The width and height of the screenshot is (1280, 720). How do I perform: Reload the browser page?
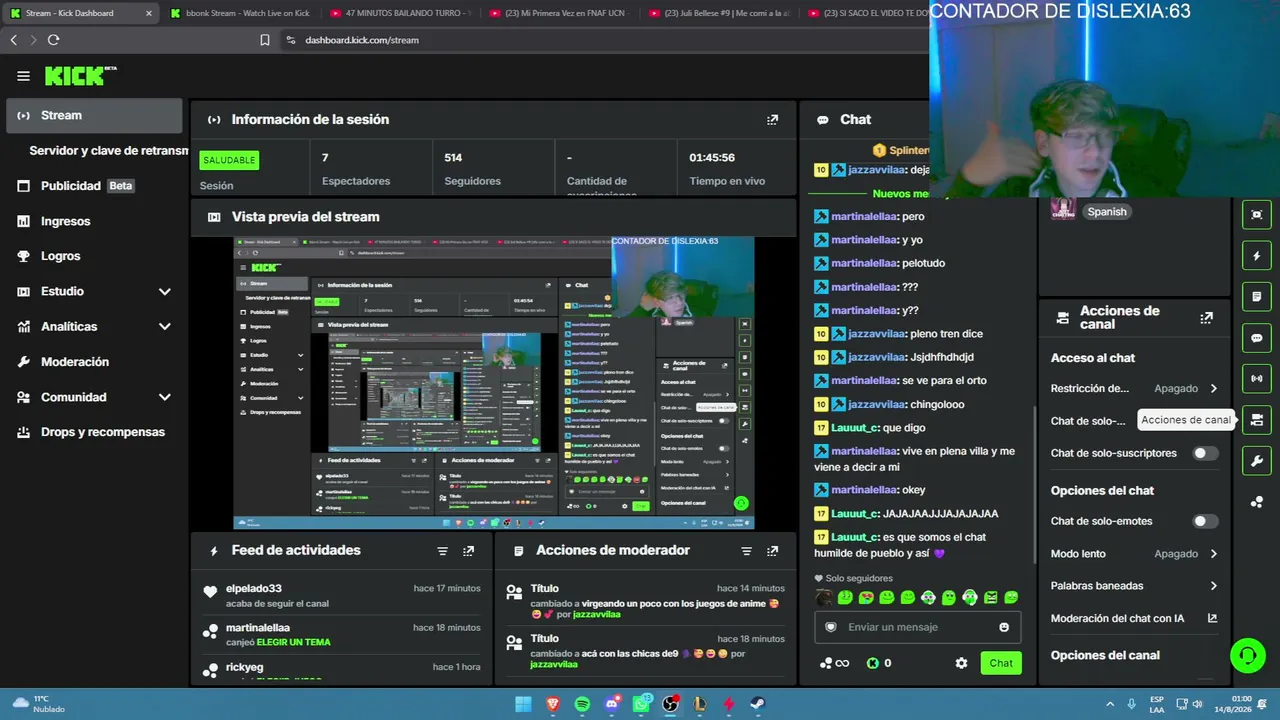pyautogui.click(x=53, y=40)
